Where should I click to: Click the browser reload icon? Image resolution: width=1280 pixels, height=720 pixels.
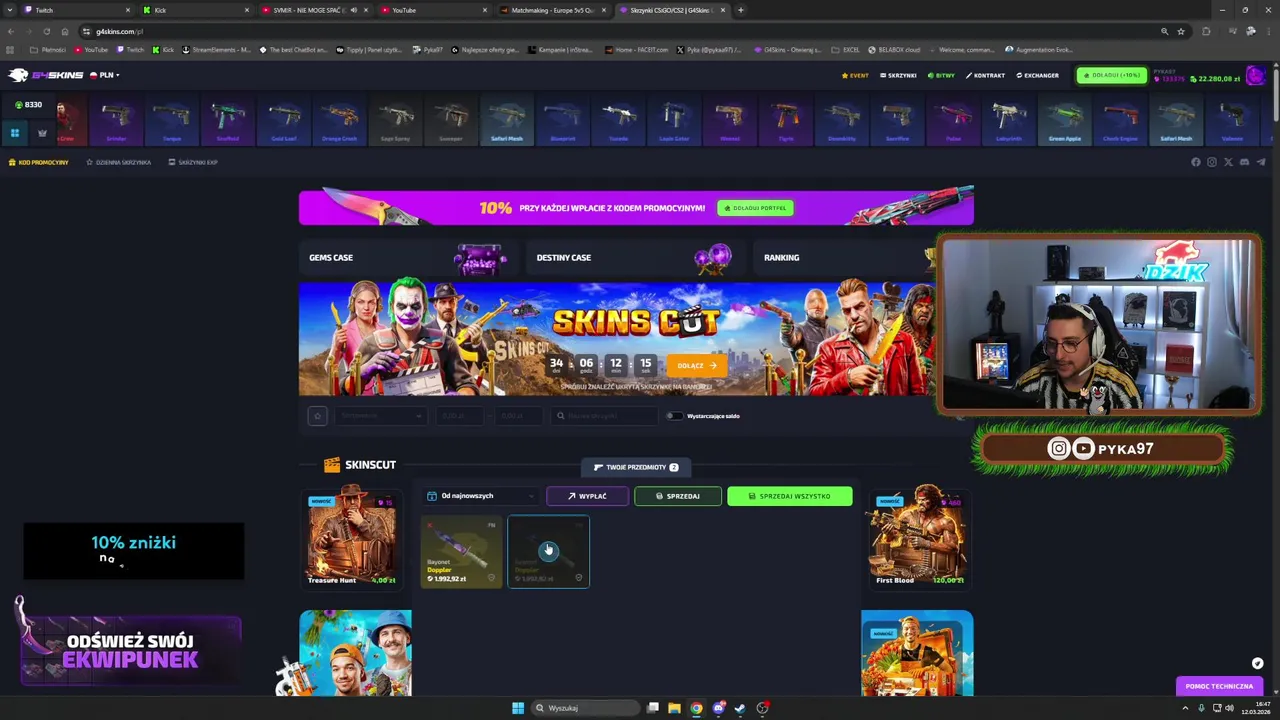click(46, 31)
